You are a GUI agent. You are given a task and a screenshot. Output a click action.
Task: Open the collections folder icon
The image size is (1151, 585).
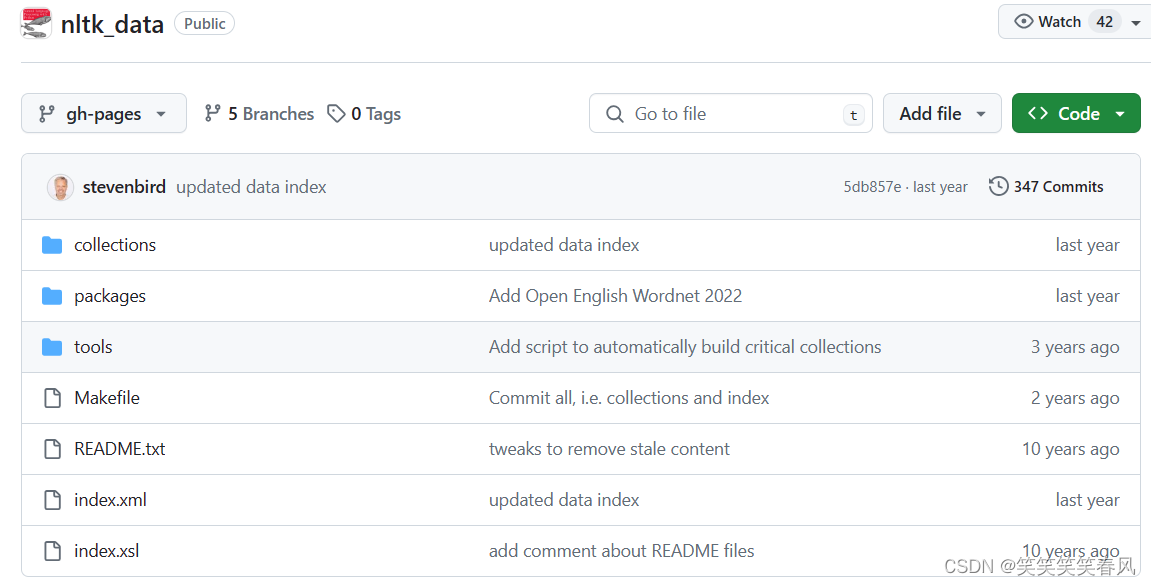(x=52, y=245)
